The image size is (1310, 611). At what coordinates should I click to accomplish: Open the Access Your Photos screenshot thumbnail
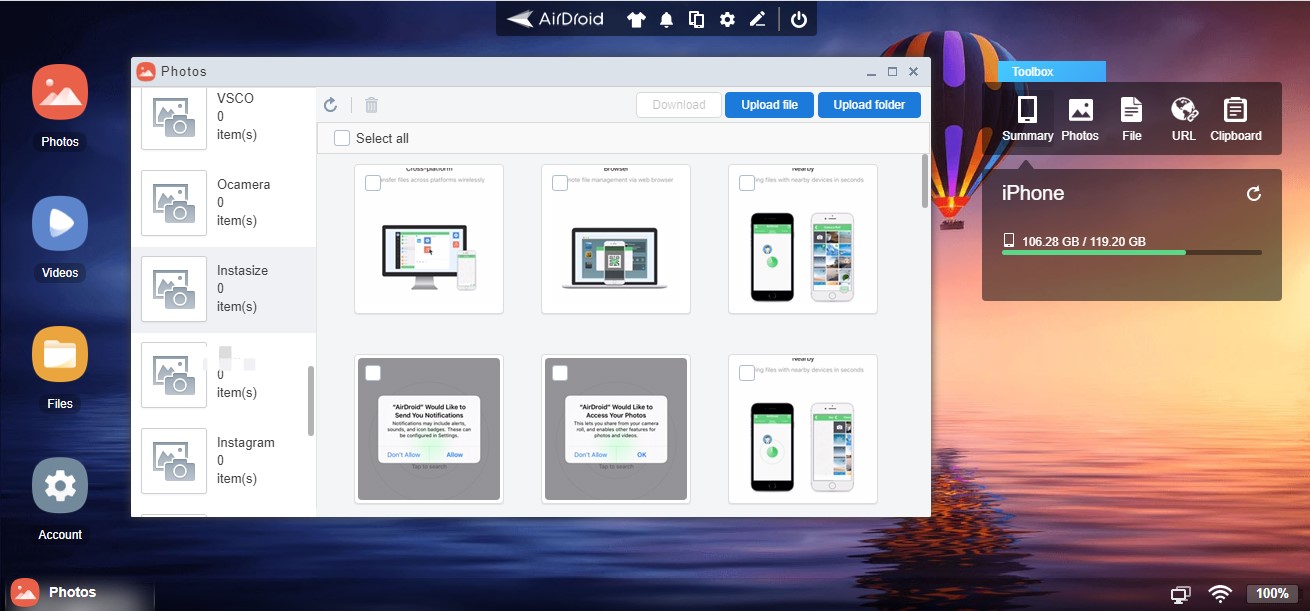[x=616, y=429]
